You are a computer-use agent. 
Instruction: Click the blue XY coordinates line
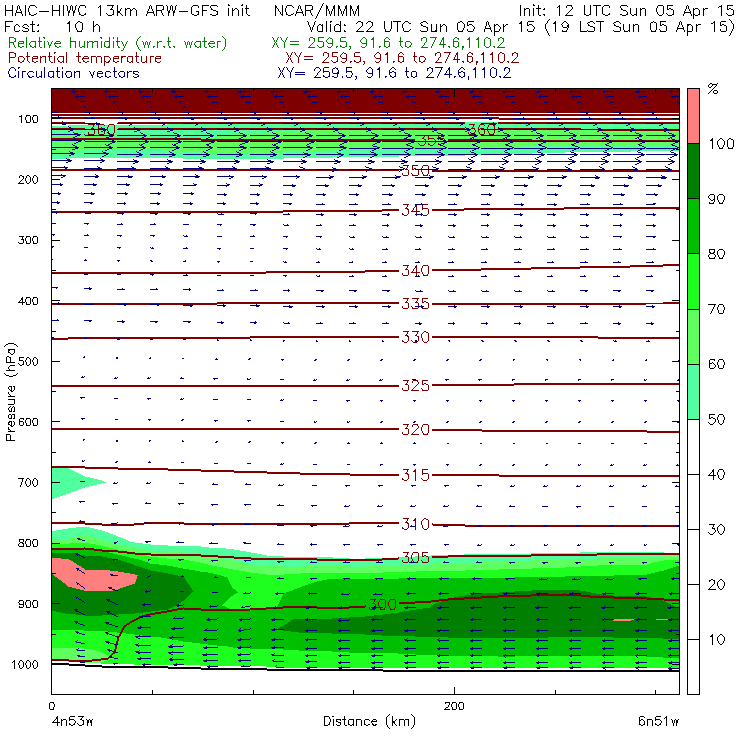click(x=394, y=73)
